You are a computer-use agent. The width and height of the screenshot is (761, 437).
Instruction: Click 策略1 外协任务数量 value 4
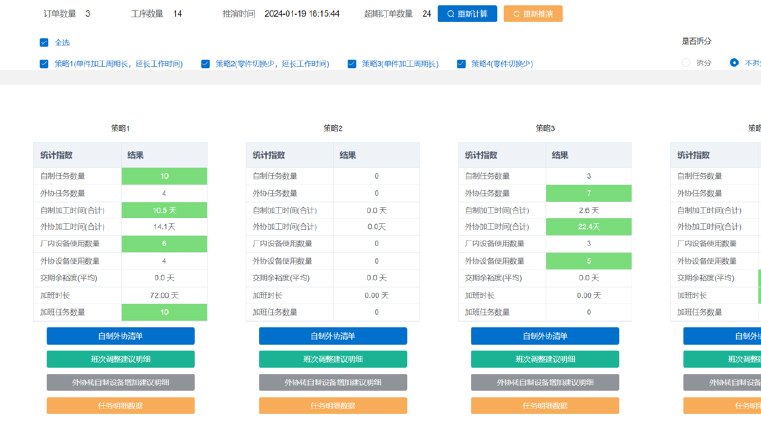[x=164, y=193]
